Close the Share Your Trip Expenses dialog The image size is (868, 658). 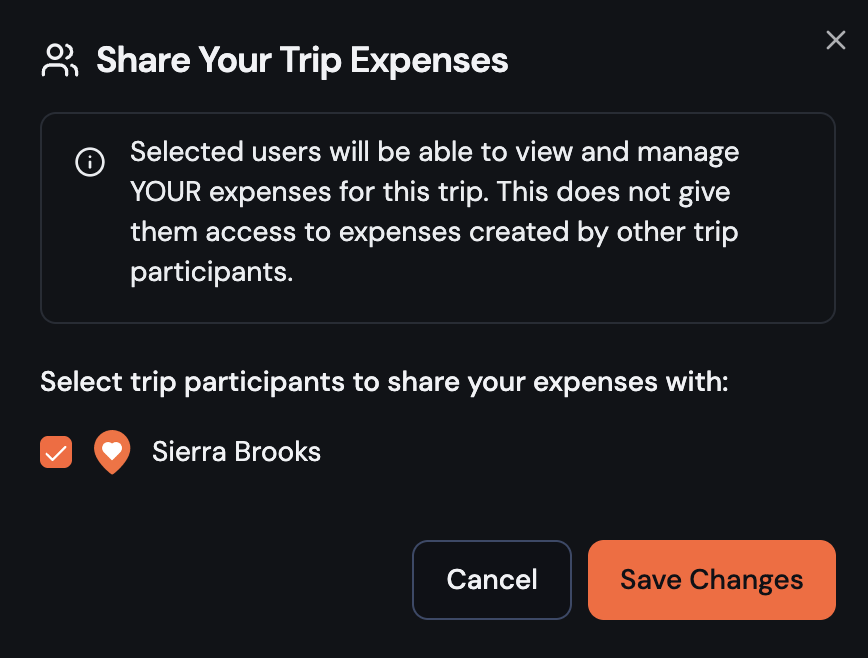pyautogui.click(x=836, y=40)
